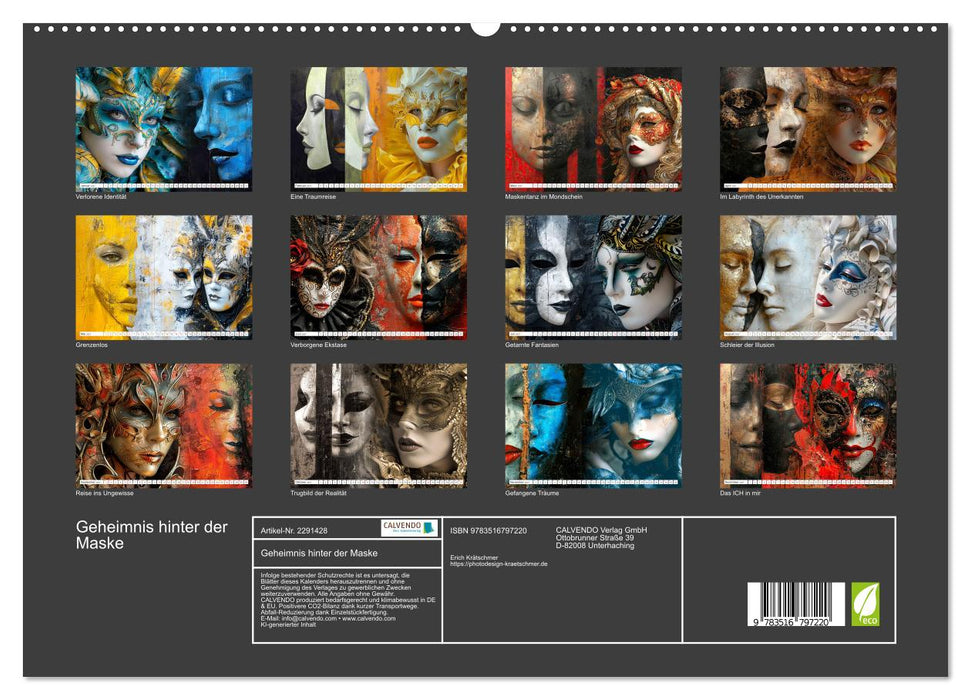Click the 'Maskentanz im Mondschein' thumbnail image

pos(593,129)
